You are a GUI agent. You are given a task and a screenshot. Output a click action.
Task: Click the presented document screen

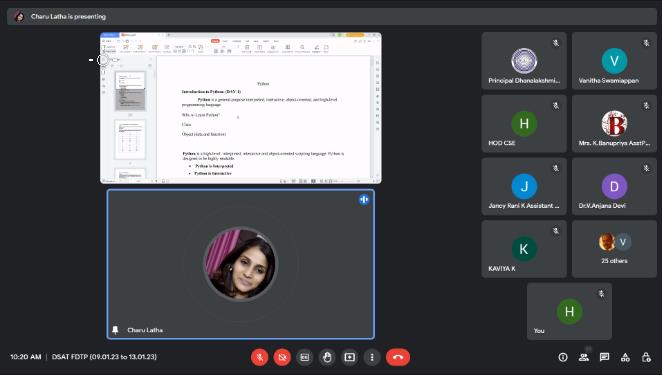(241, 108)
